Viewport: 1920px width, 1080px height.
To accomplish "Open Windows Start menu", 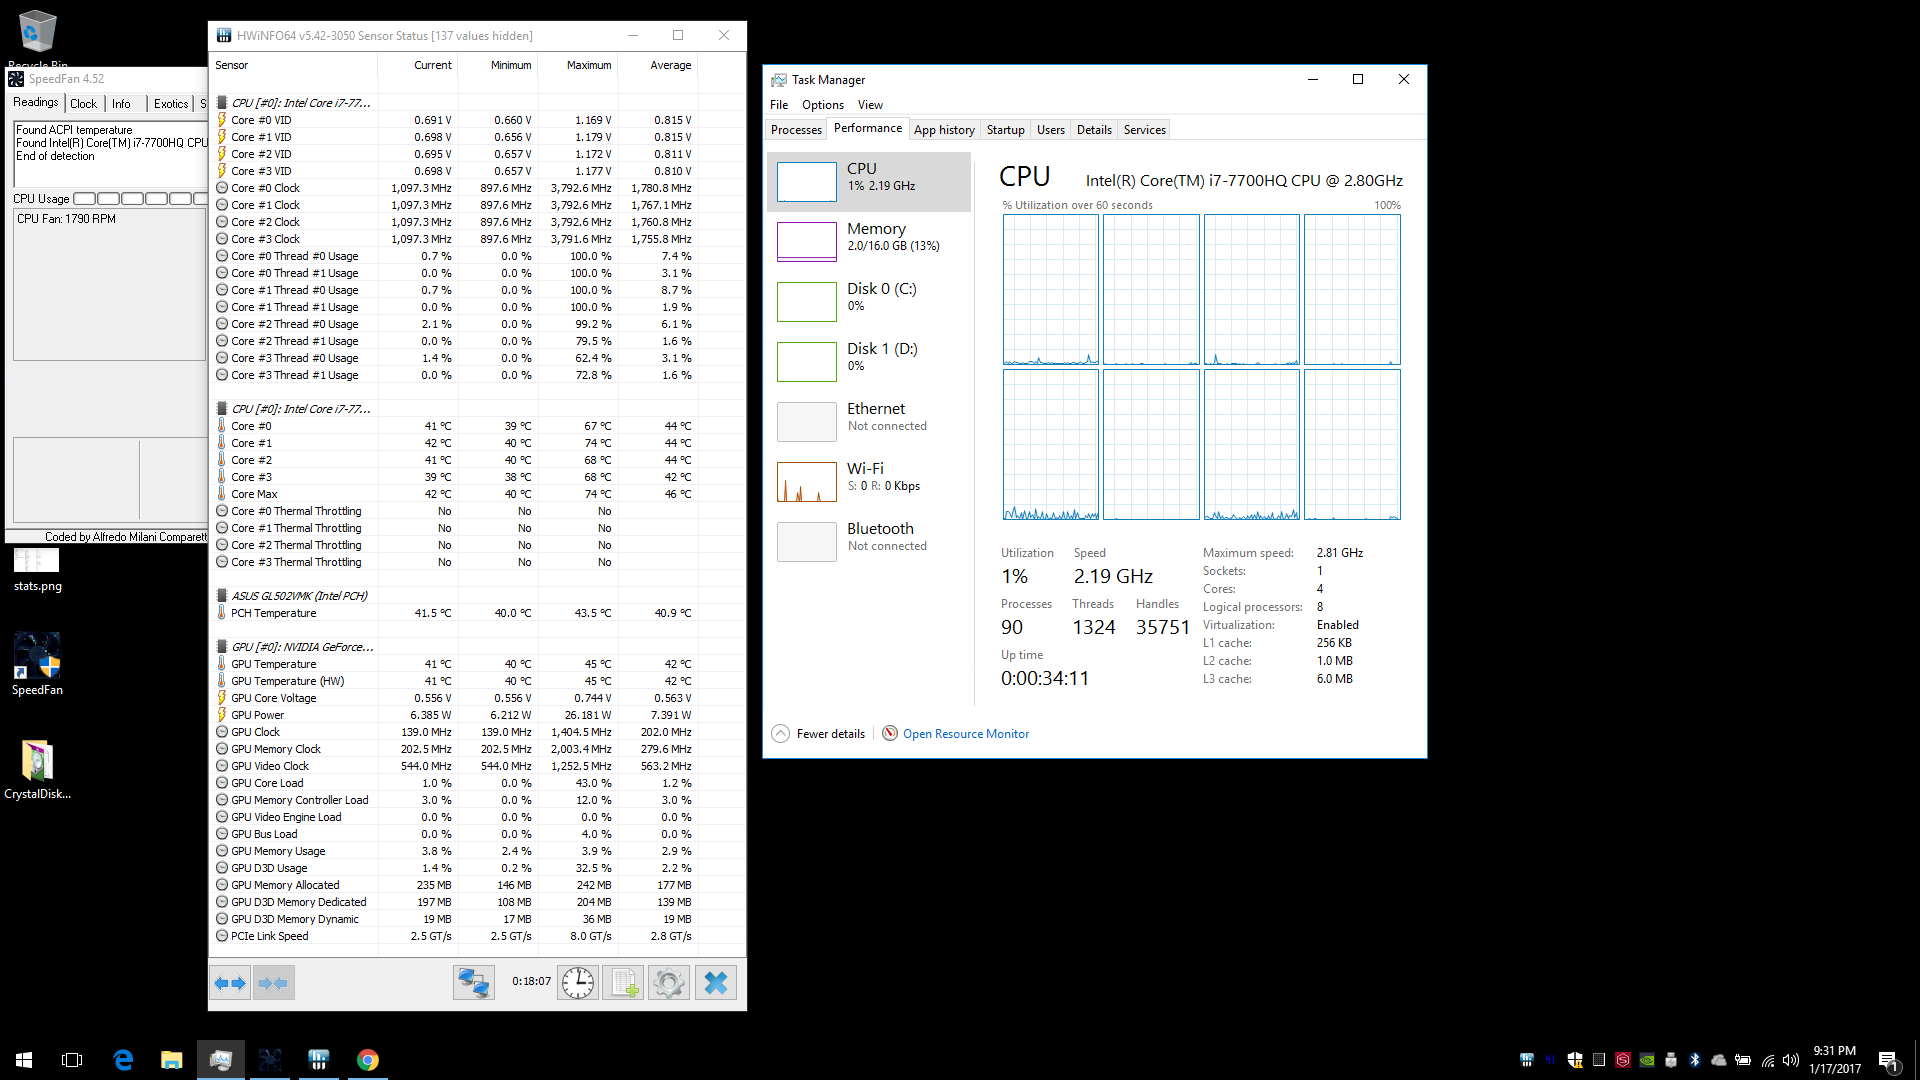I will coord(24,1060).
